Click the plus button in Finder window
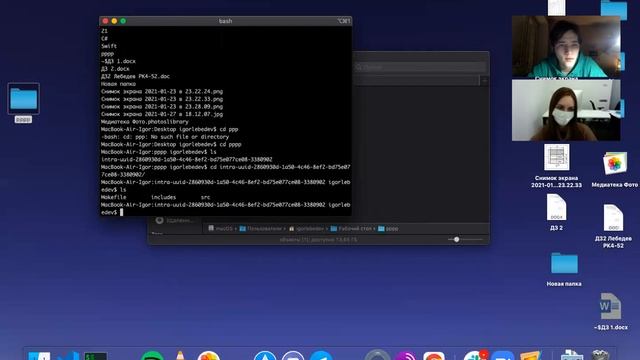Viewport: 640px width, 360px height. tap(484, 81)
